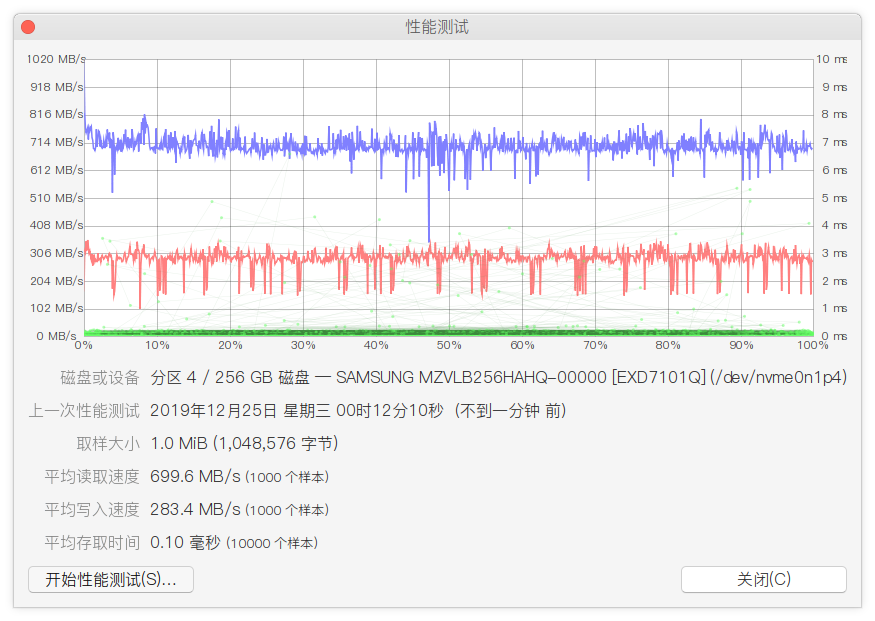The width and height of the screenshot is (875, 621).
Task: Click the red window close button
Action: pyautogui.click(x=28, y=27)
